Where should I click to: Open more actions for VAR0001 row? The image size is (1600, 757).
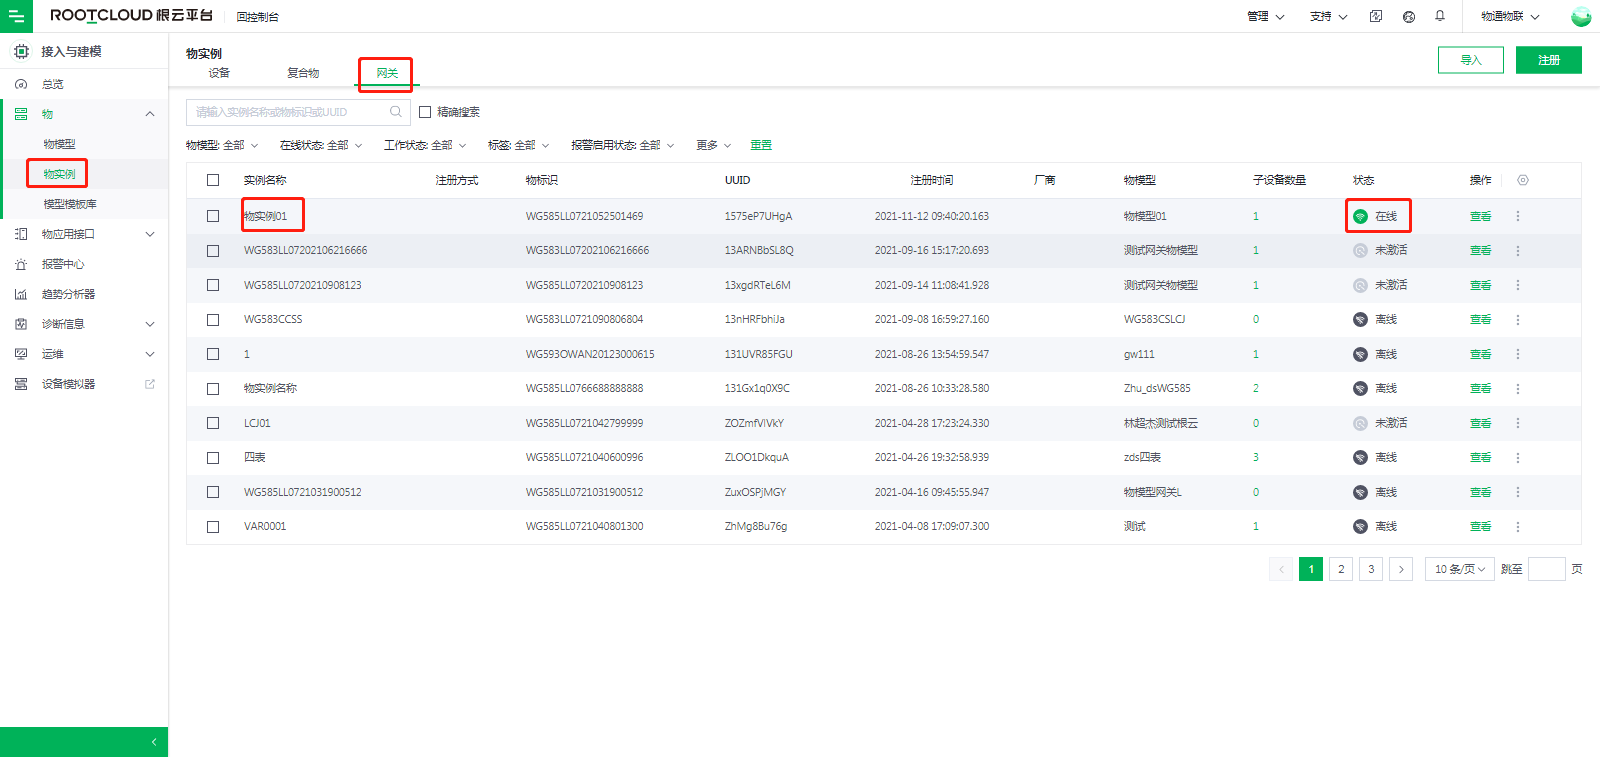click(x=1517, y=527)
